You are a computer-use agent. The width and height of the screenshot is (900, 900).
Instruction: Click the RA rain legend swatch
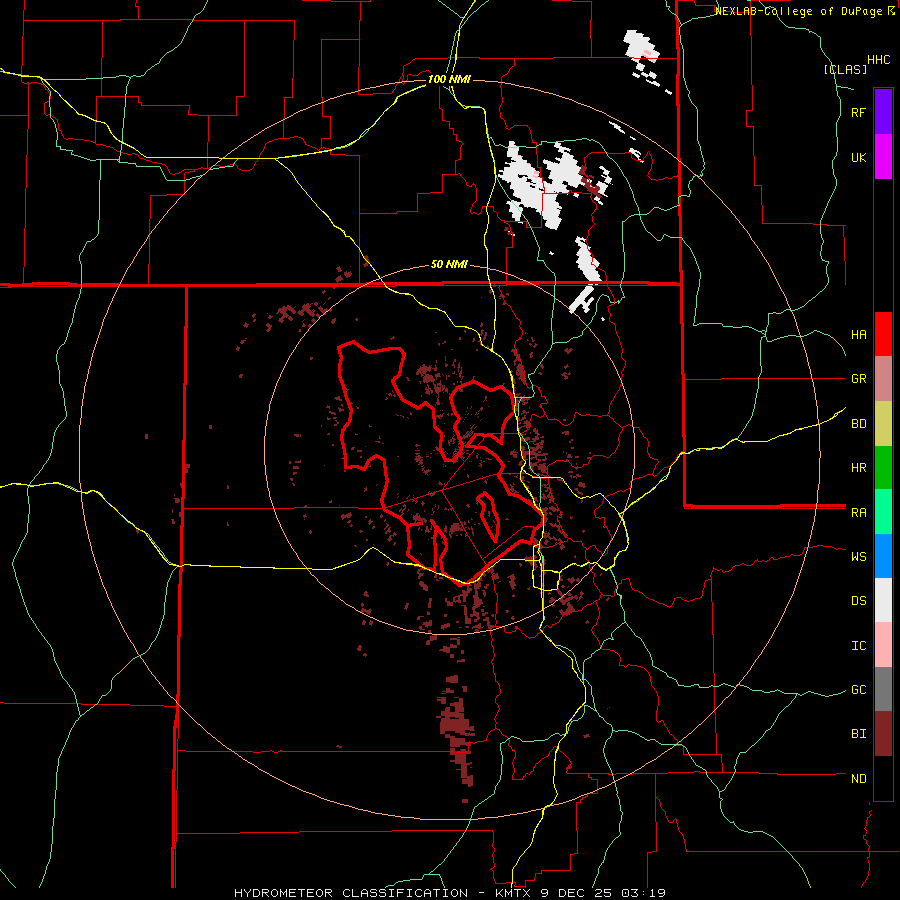point(883,512)
